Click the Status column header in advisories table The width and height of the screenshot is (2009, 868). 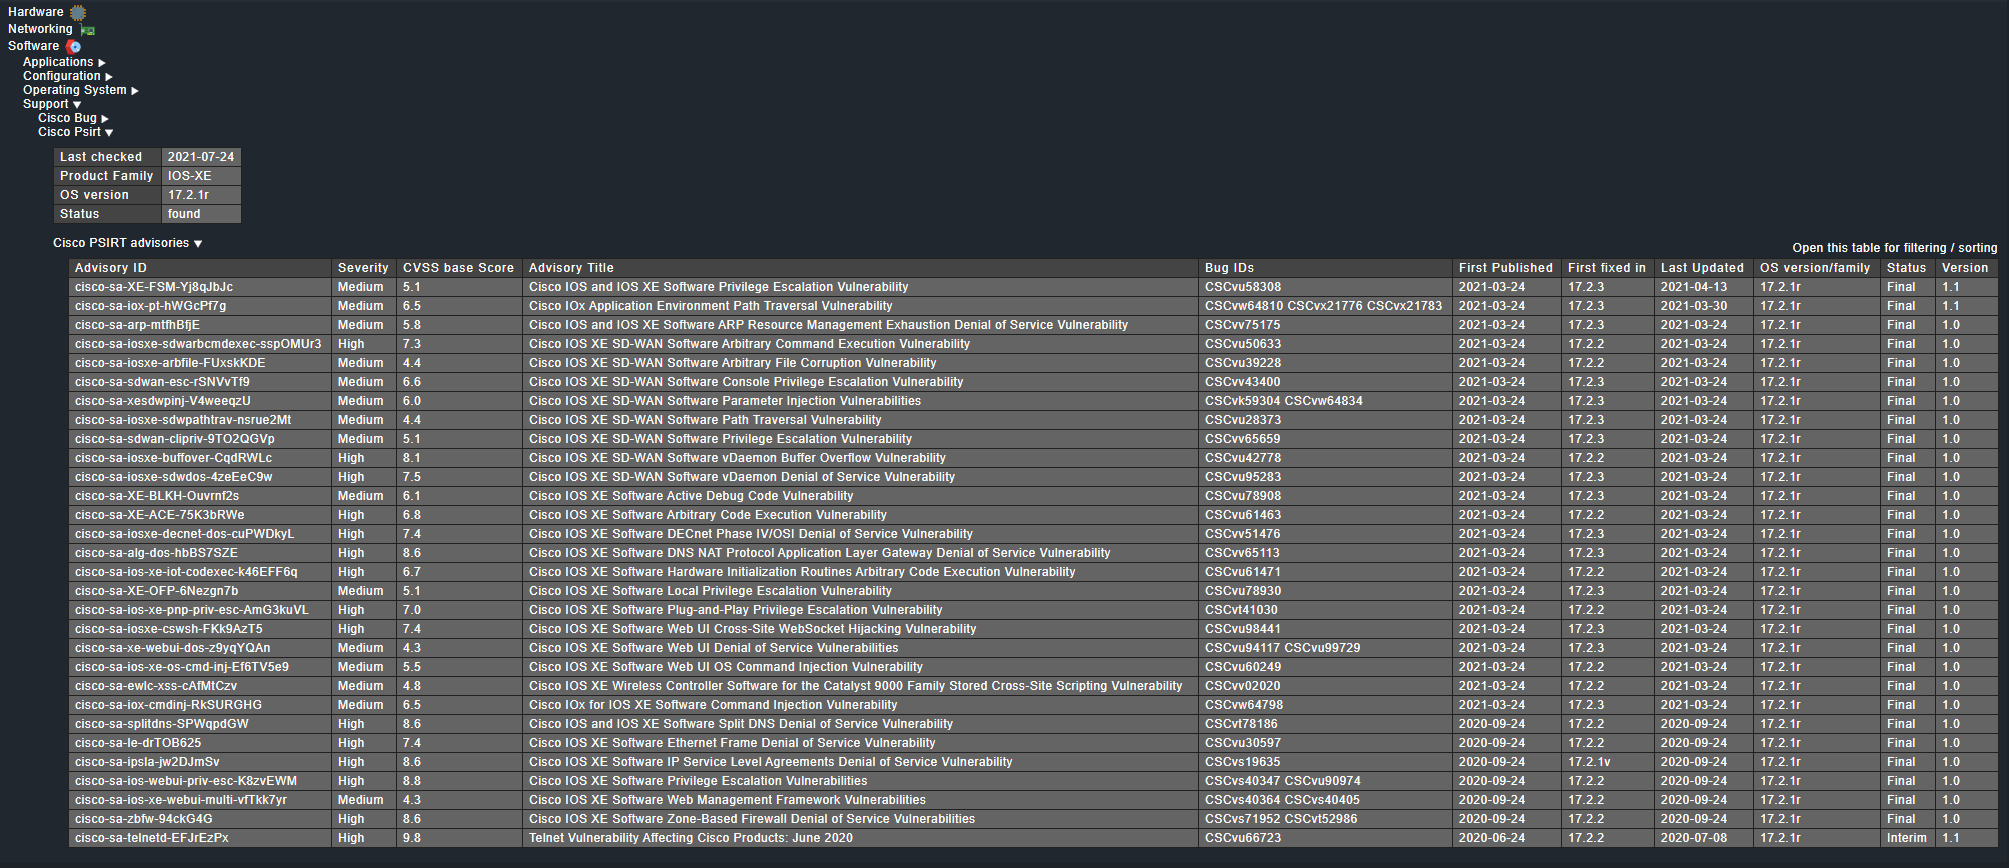click(x=1908, y=268)
